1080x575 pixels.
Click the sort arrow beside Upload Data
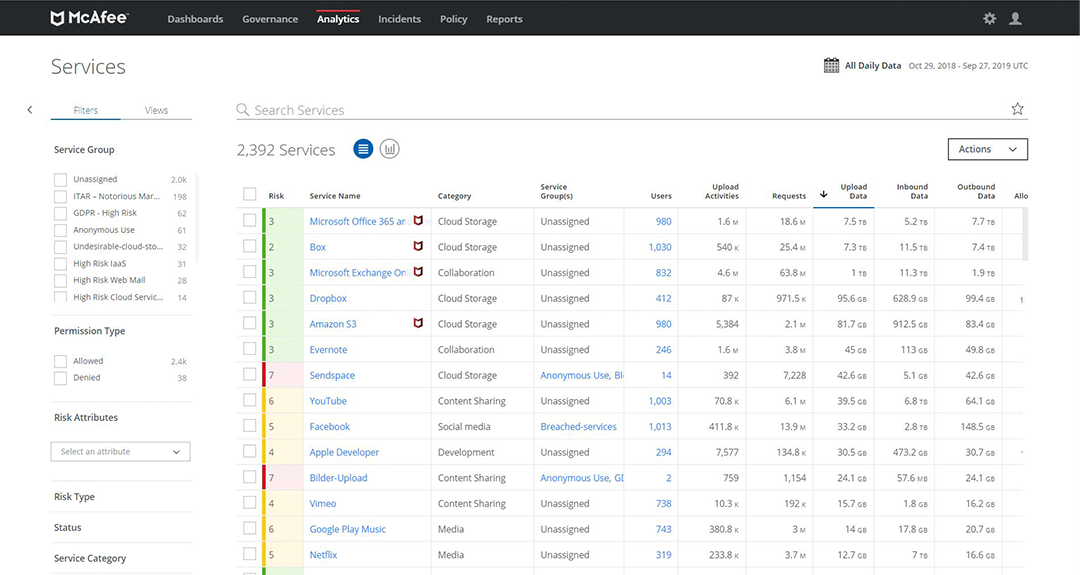pyautogui.click(x=823, y=194)
